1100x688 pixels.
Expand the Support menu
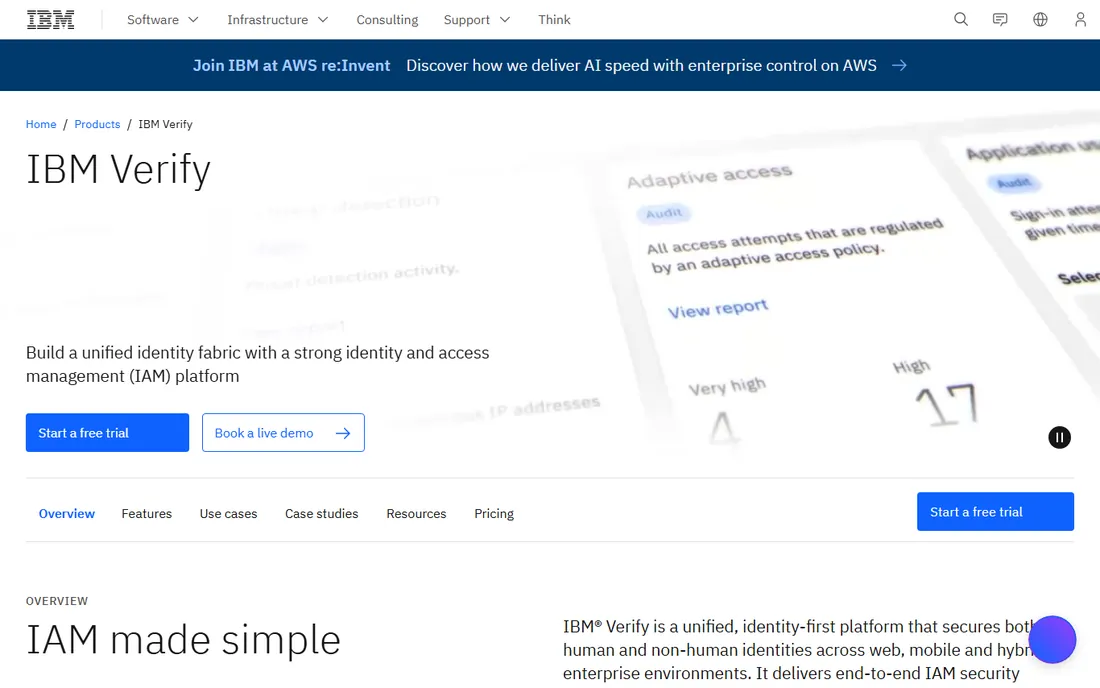(x=476, y=20)
